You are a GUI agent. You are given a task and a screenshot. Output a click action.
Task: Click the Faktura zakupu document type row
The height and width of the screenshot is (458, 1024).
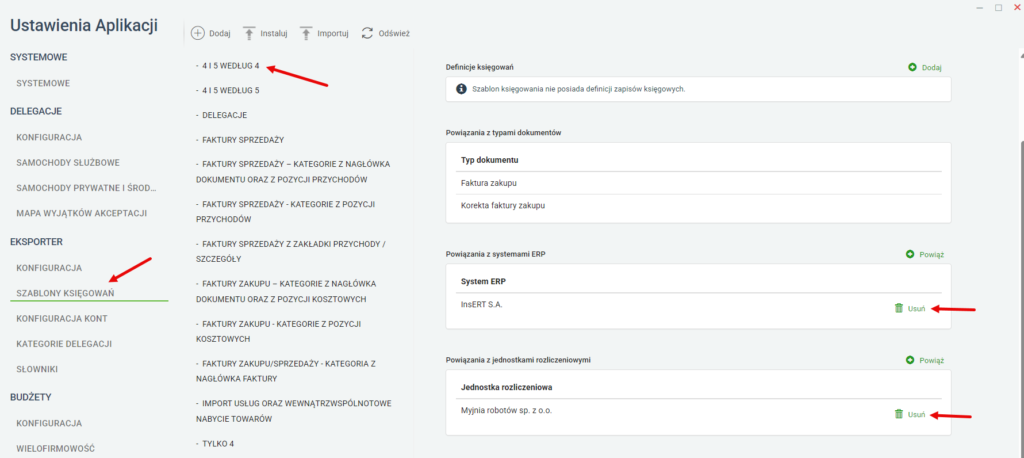click(698, 183)
